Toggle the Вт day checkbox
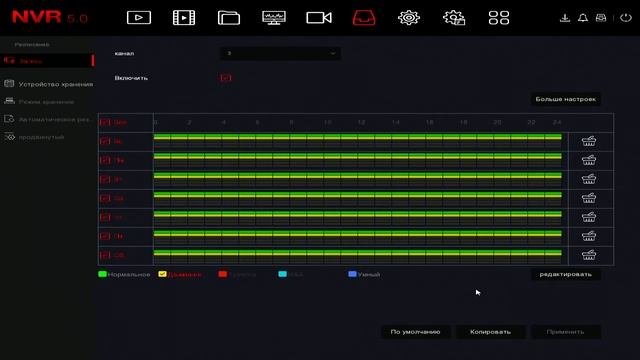This screenshot has width=640, height=360. coord(105,179)
